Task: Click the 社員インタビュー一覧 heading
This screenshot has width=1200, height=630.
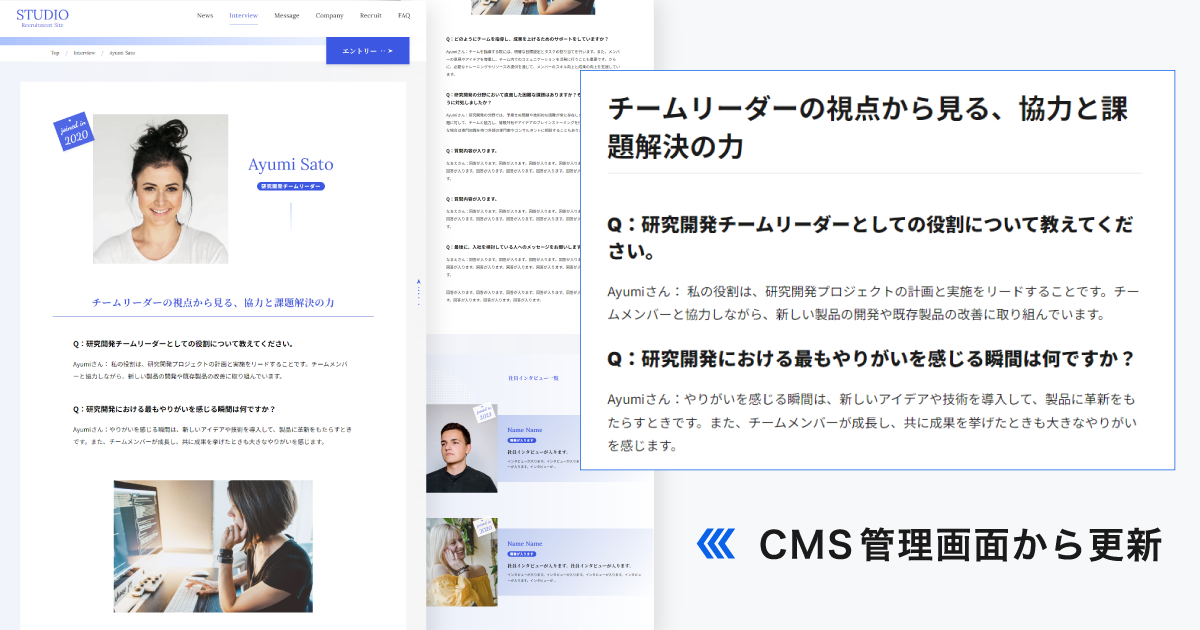Action: pyautogui.click(x=533, y=378)
